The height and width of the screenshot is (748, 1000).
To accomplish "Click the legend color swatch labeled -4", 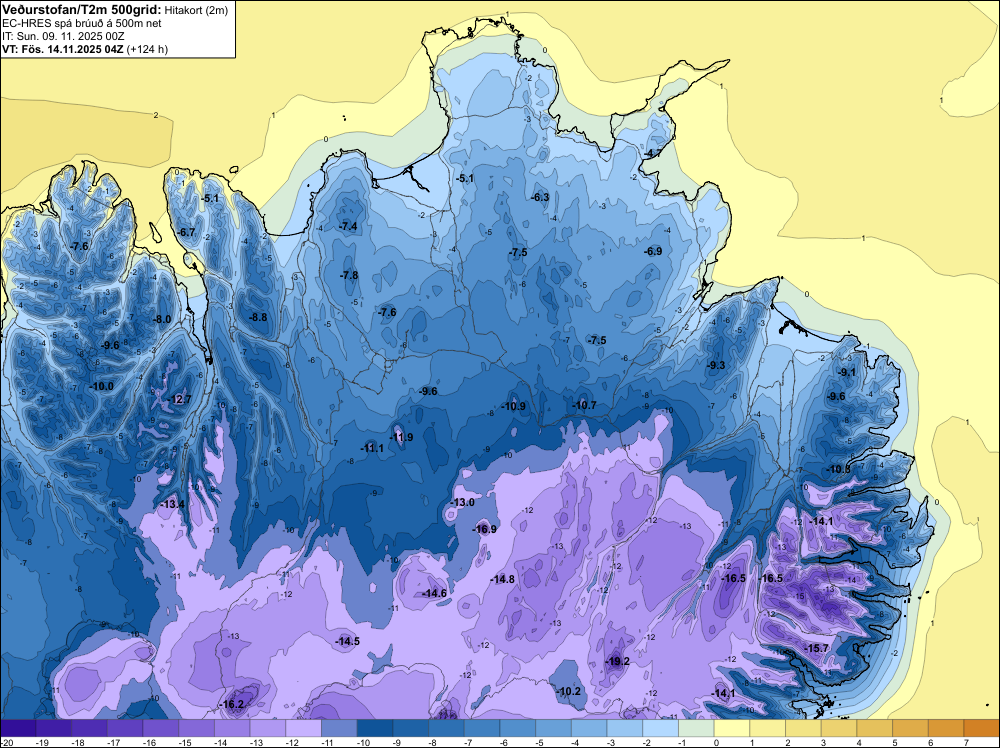I will (x=589, y=728).
